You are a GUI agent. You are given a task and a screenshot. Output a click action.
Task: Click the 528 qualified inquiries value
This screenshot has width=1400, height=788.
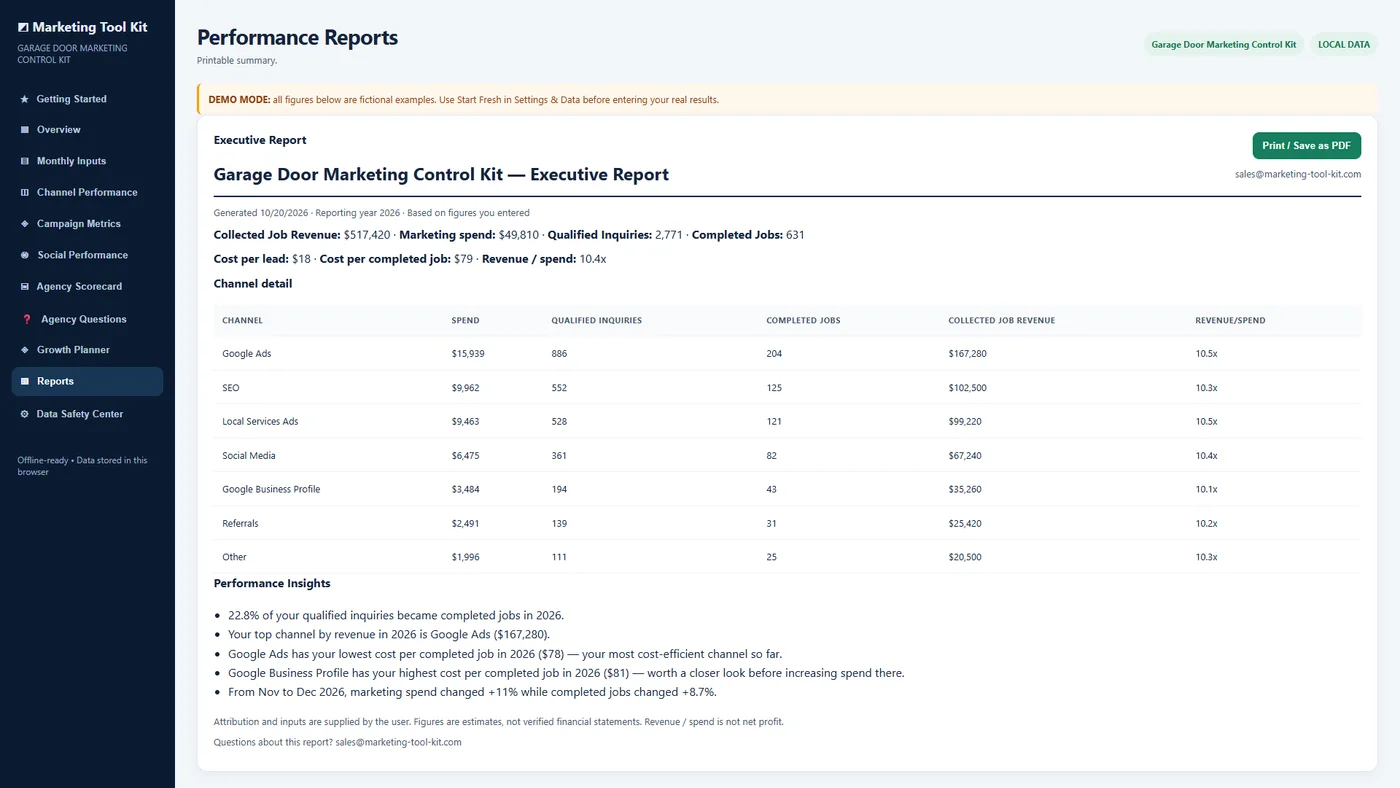click(559, 422)
